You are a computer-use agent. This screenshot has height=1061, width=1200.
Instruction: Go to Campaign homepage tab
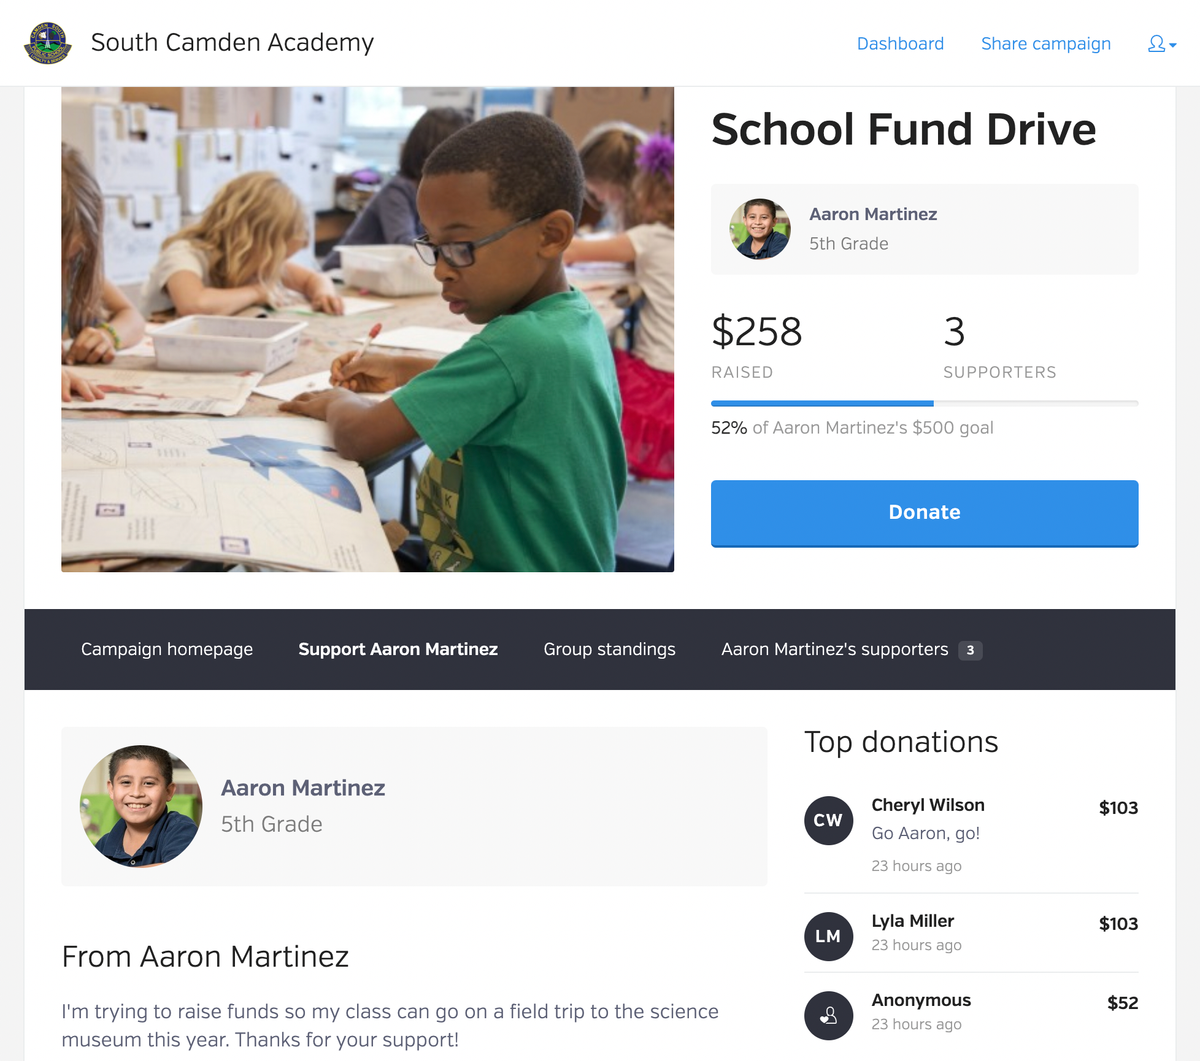tap(167, 649)
